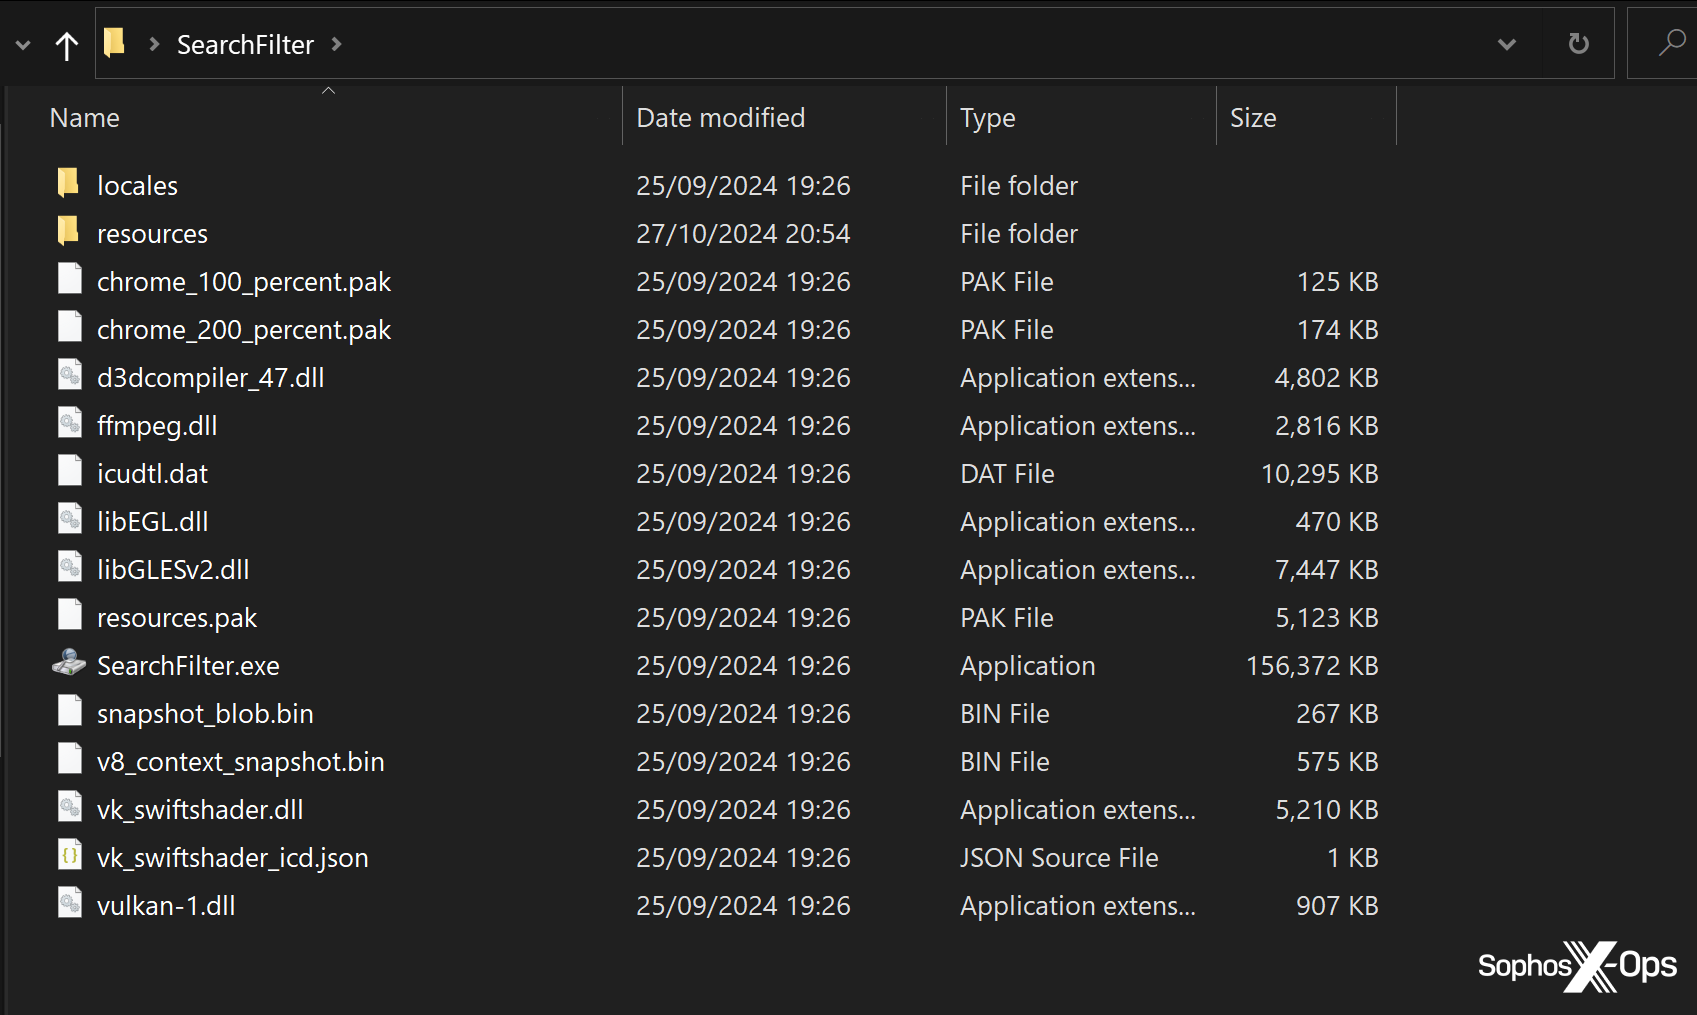Expand the recent locations dropdown arrow
The width and height of the screenshot is (1697, 1015).
(x=23, y=45)
